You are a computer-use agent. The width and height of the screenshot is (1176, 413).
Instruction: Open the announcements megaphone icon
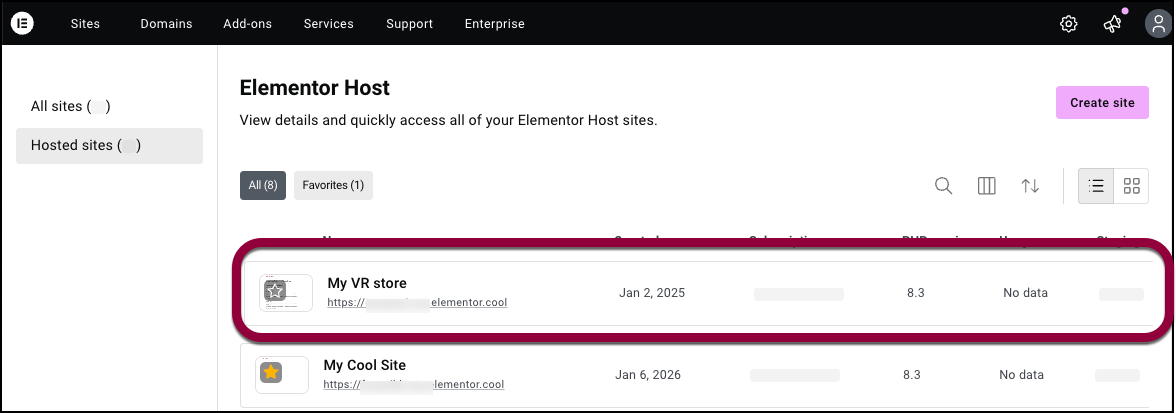(1112, 24)
